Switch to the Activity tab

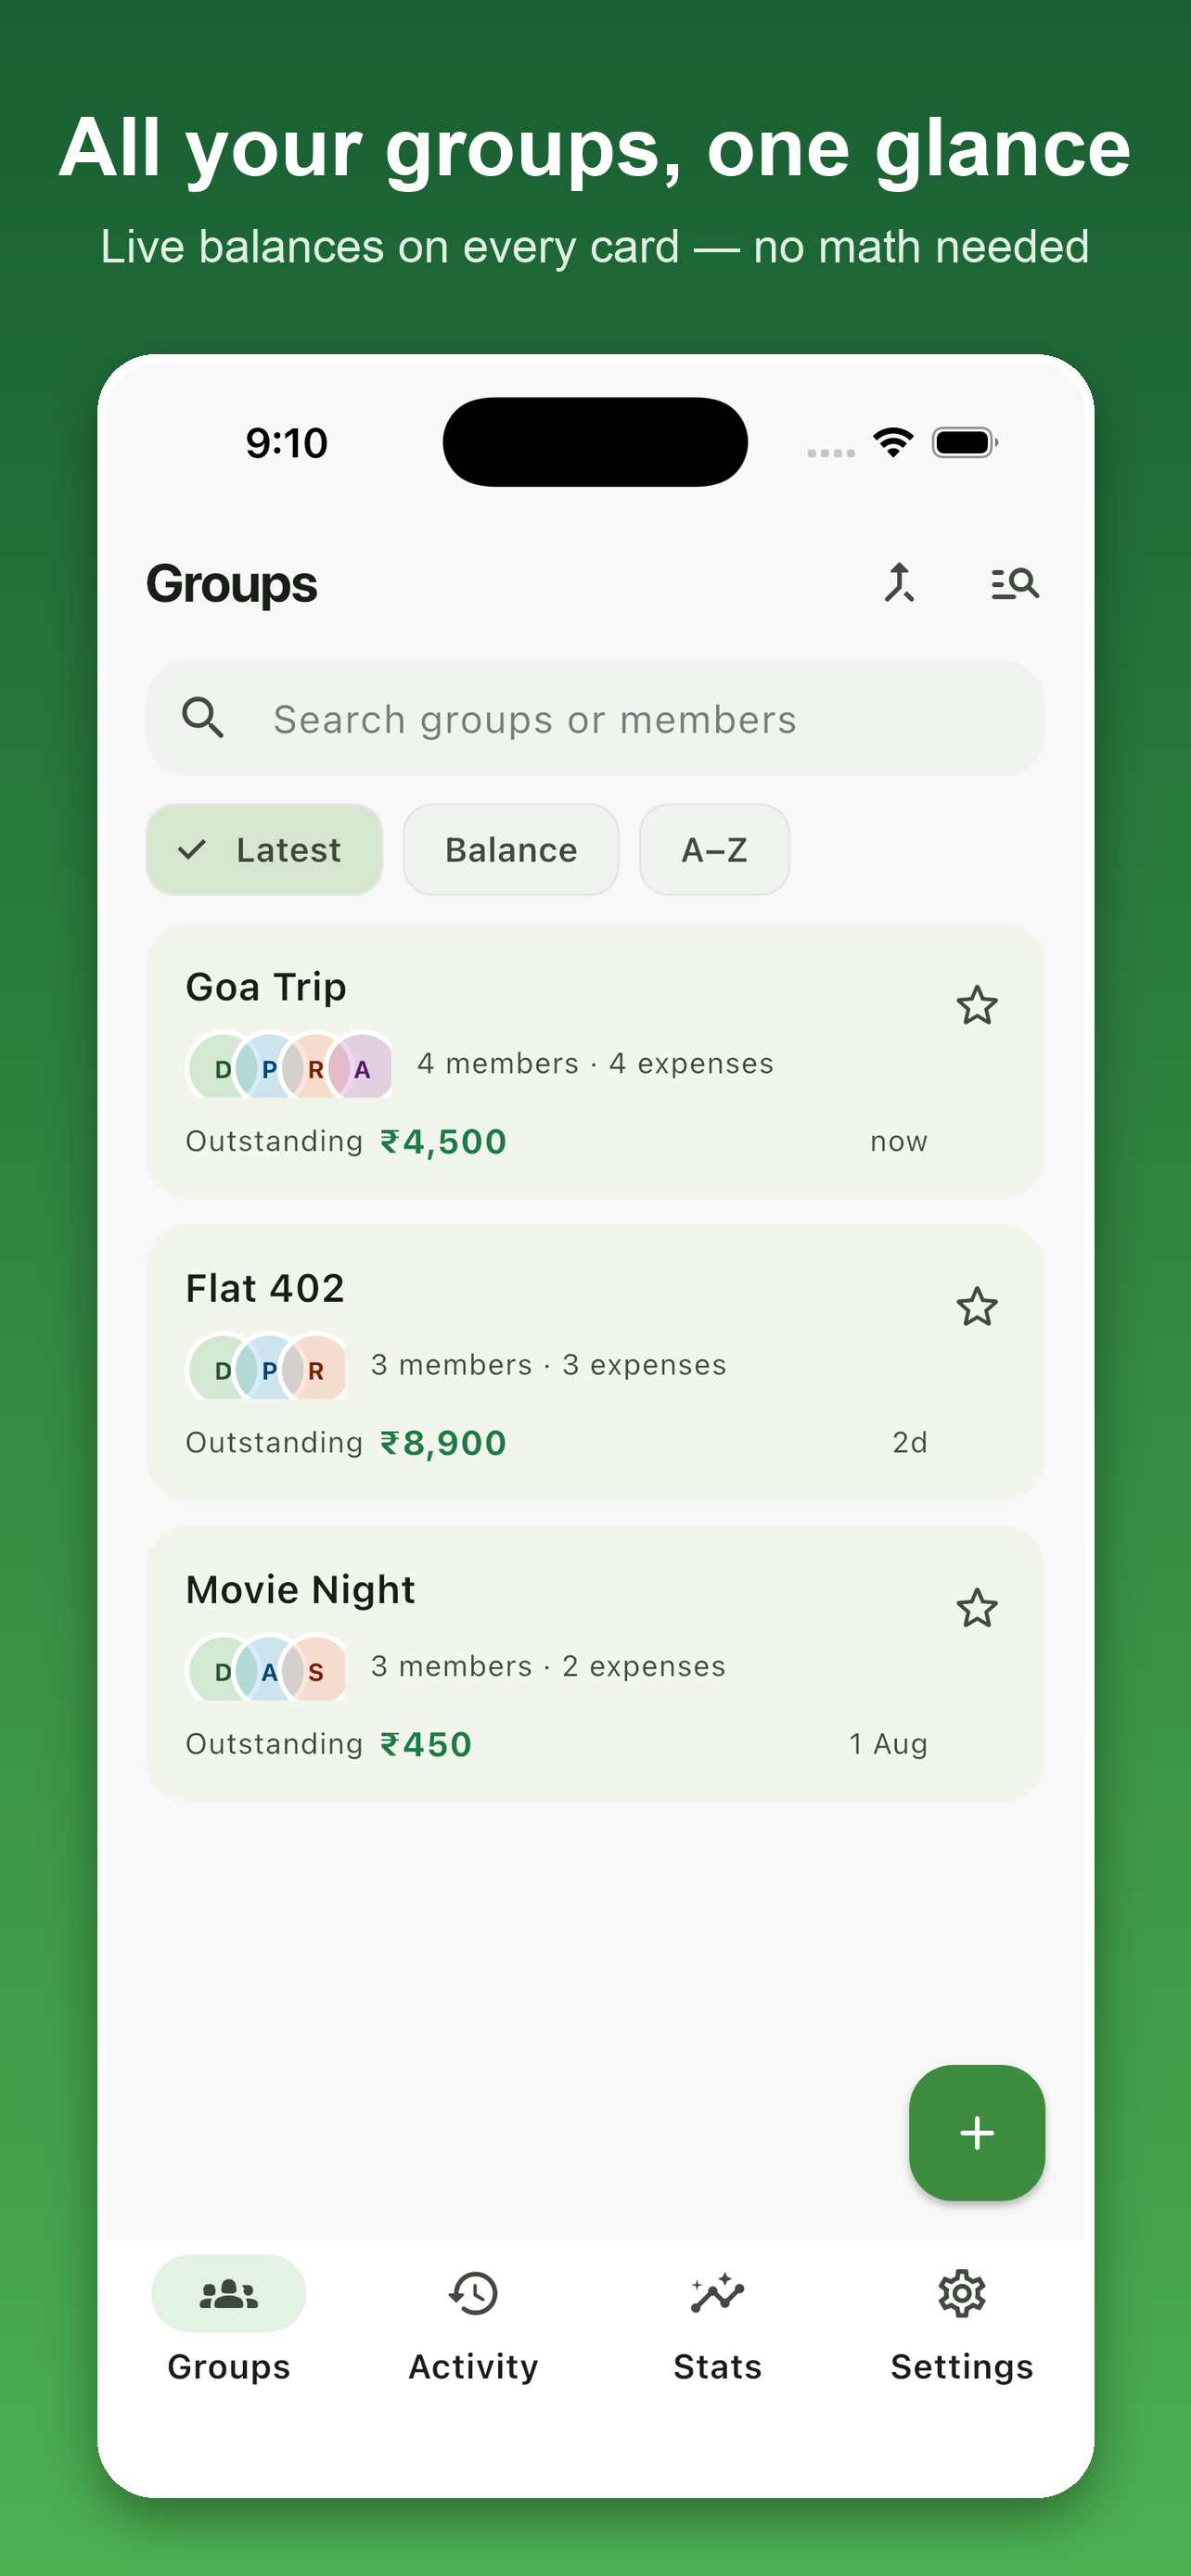[x=473, y=2325]
